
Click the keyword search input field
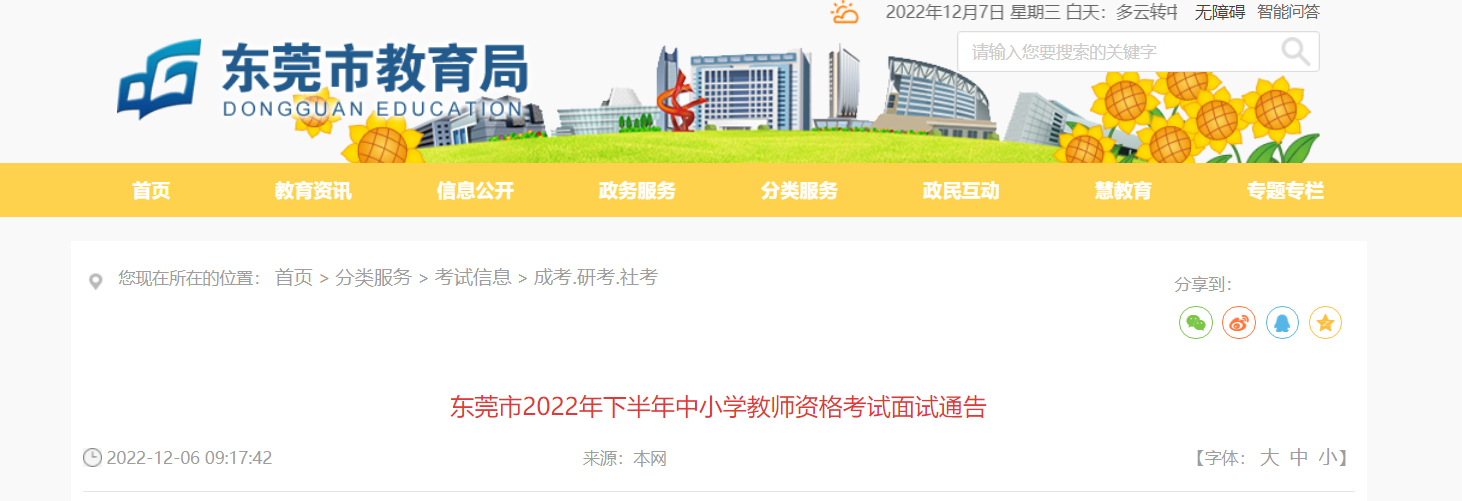click(1120, 52)
